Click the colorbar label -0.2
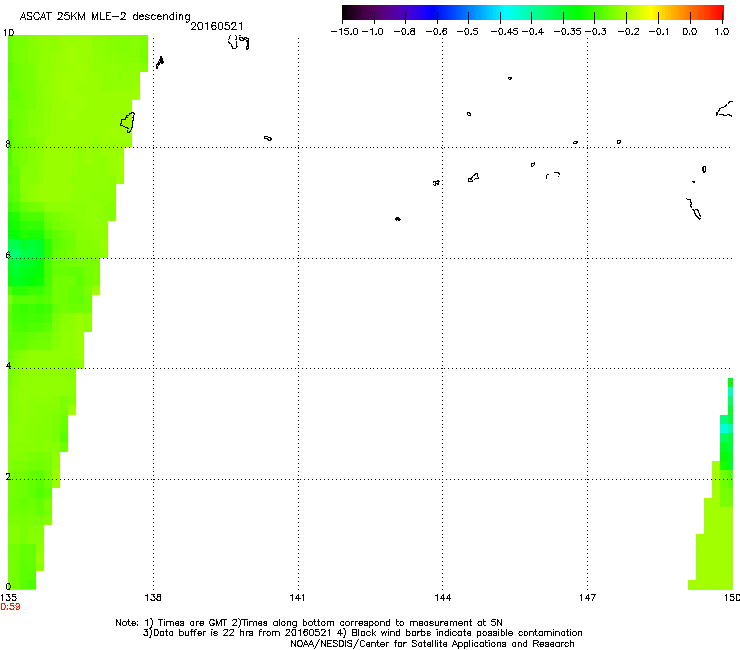 [x=629, y=32]
